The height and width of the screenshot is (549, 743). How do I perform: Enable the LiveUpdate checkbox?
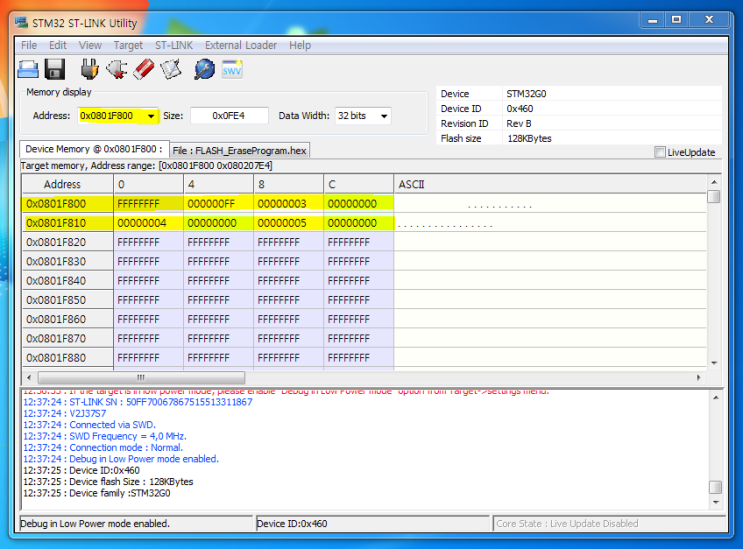pos(660,153)
